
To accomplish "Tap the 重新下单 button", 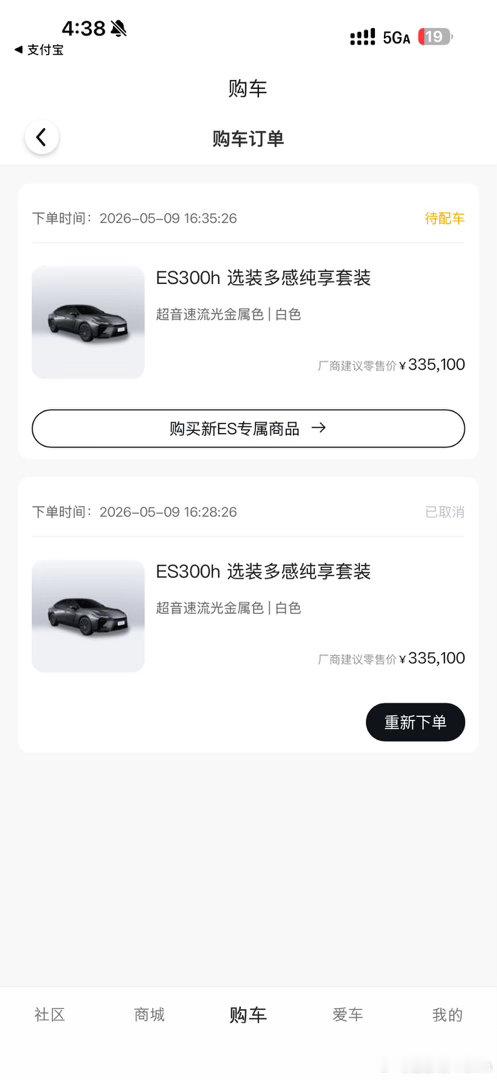I will click(415, 723).
